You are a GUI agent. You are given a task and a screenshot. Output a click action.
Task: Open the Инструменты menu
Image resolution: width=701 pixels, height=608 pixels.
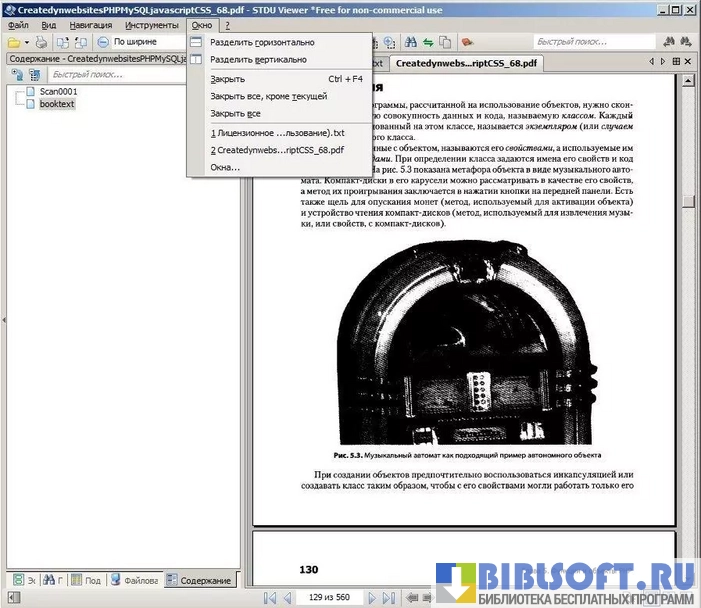pyautogui.click(x=152, y=24)
